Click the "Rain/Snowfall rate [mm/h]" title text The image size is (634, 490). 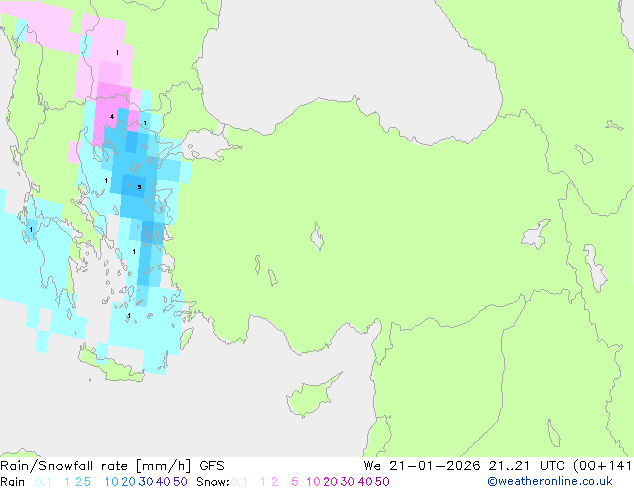pos(95,466)
